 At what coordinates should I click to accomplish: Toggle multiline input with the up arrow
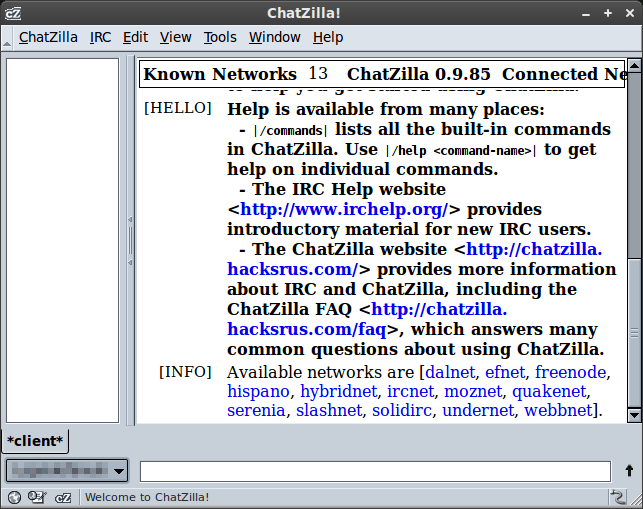629,471
